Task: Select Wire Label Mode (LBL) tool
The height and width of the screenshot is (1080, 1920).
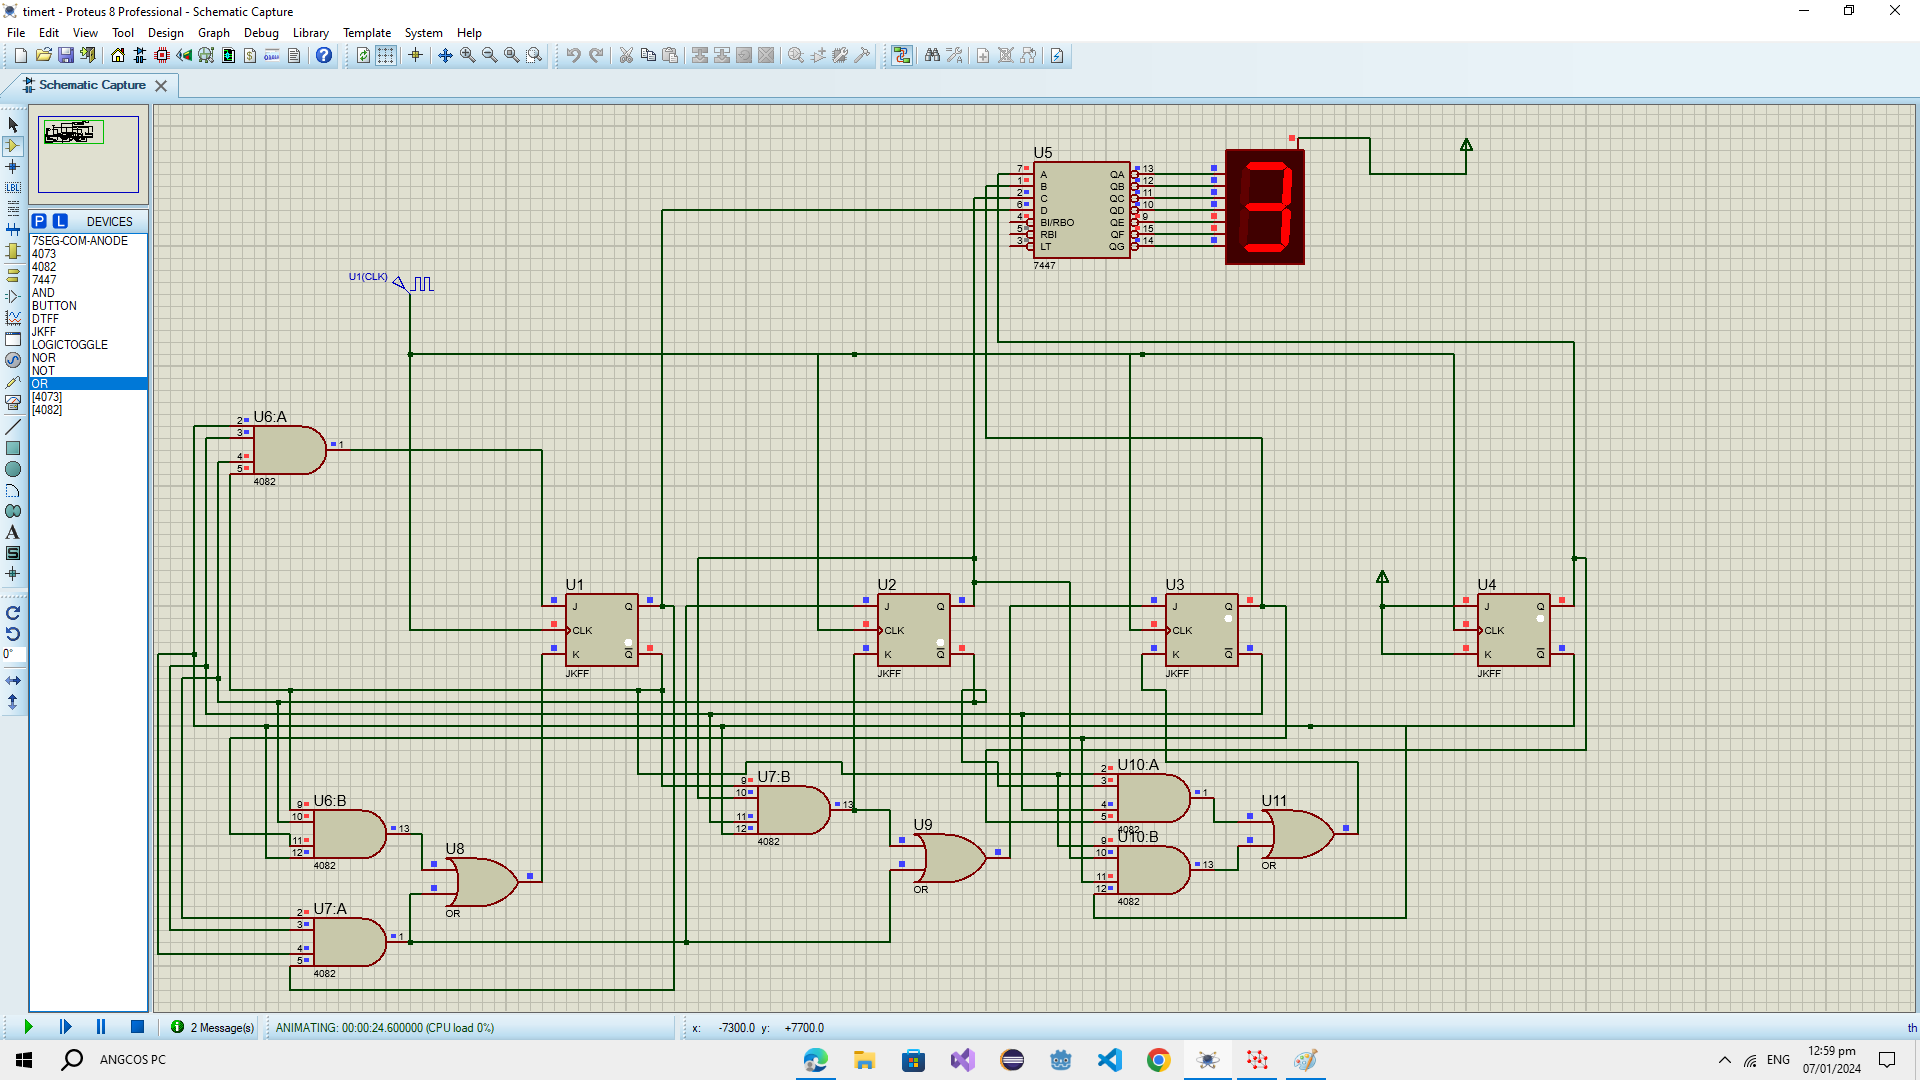Action: [x=13, y=188]
